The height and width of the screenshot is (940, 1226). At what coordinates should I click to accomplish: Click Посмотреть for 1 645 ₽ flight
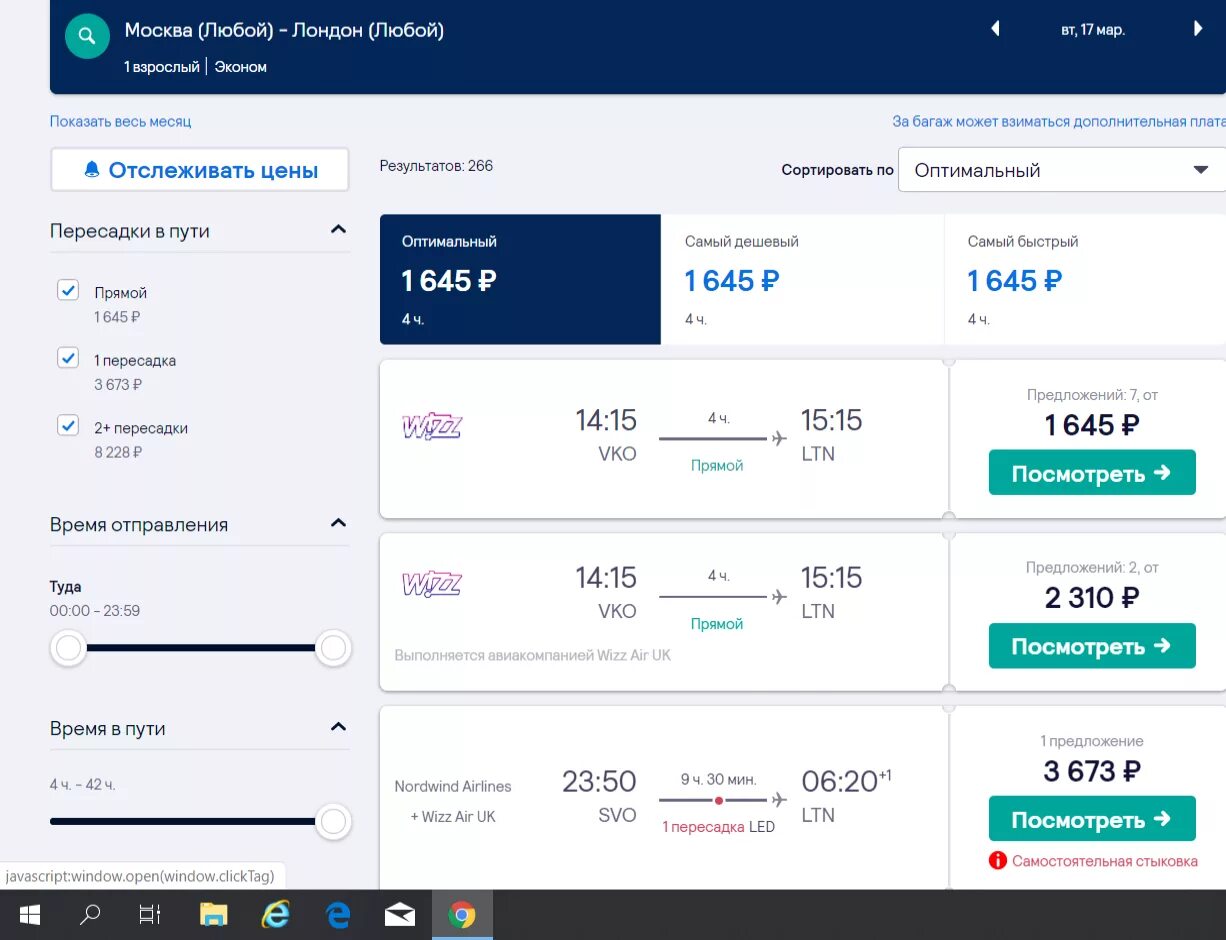click(x=1092, y=473)
